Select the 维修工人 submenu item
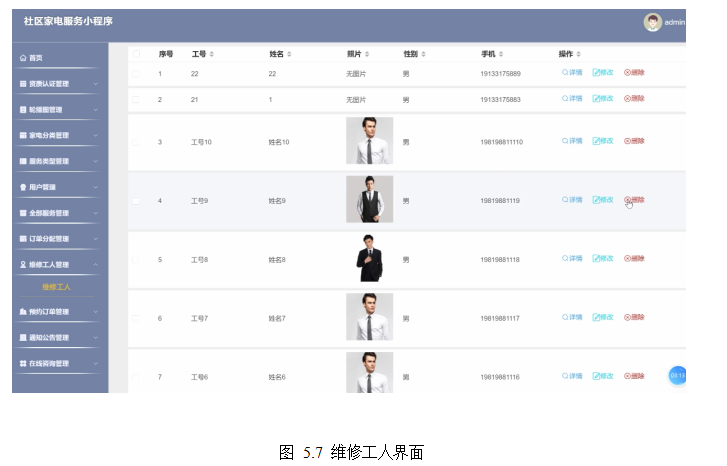Screen dimensions: 727x466 tap(57, 287)
